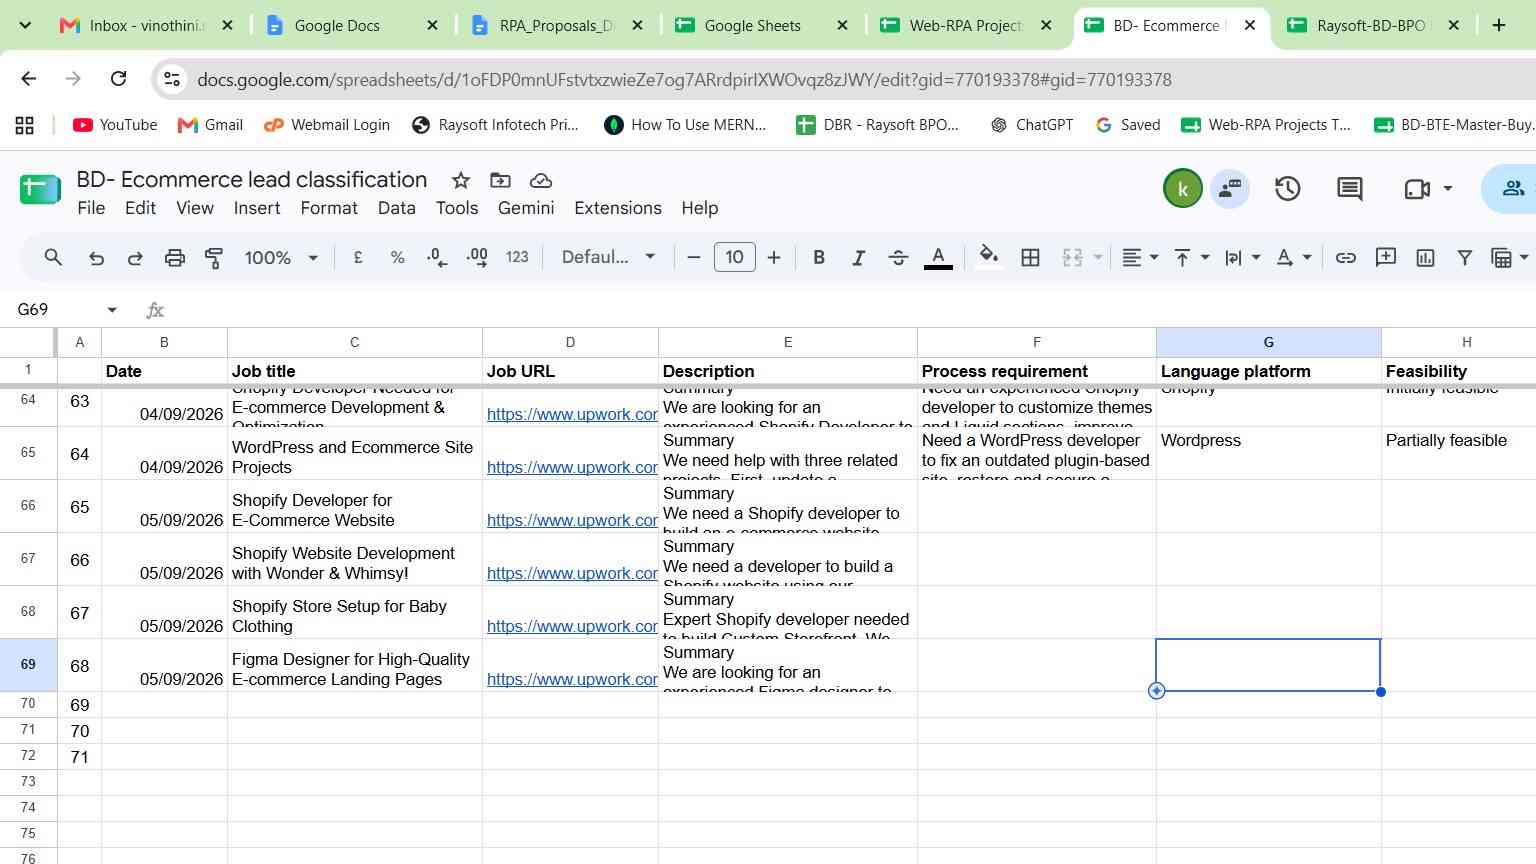Click the Create a filter funnel icon
Viewport: 1536px width, 864px height.
(x=1464, y=258)
